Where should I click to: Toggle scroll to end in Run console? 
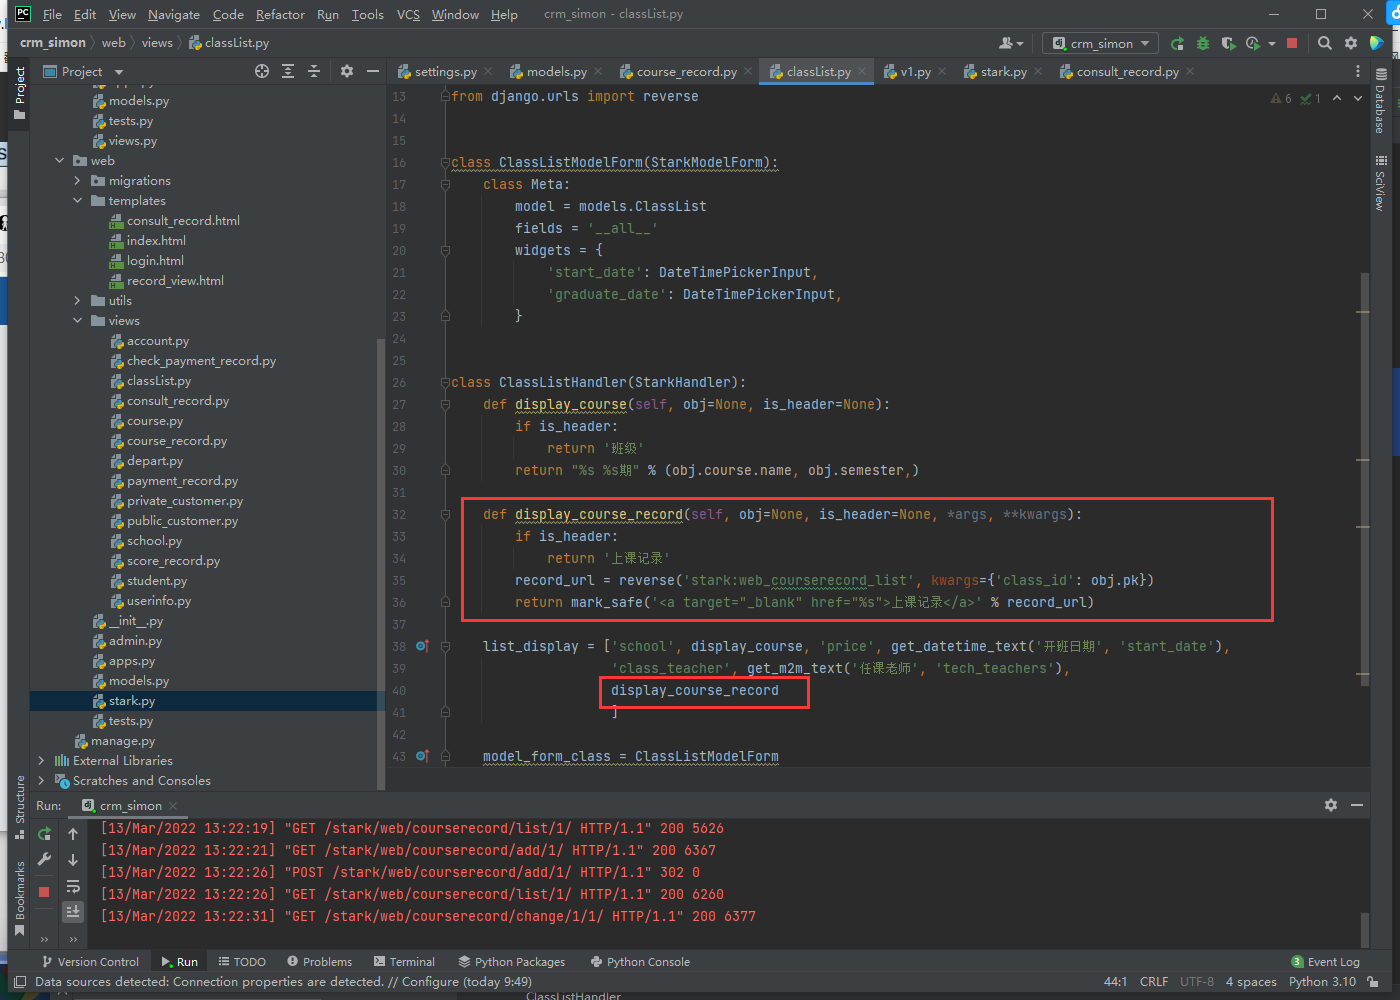(73, 911)
